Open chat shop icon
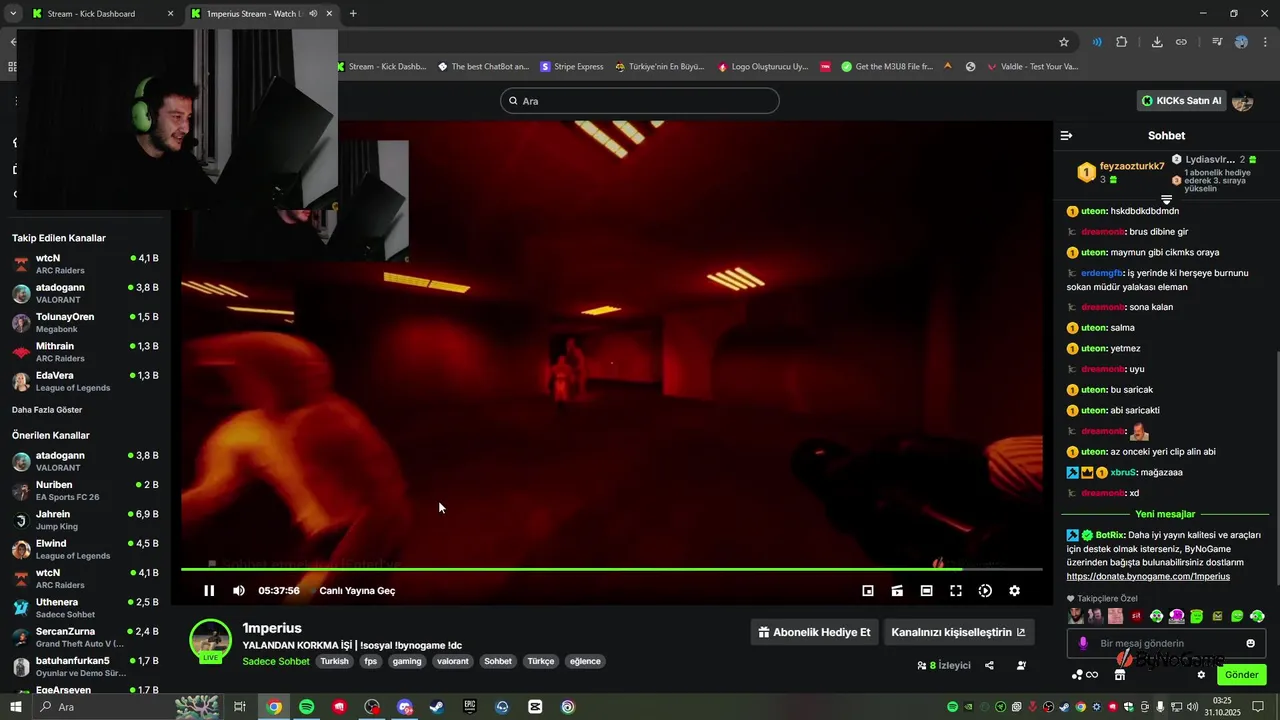Image resolution: width=1280 pixels, height=720 pixels. click(1119, 675)
